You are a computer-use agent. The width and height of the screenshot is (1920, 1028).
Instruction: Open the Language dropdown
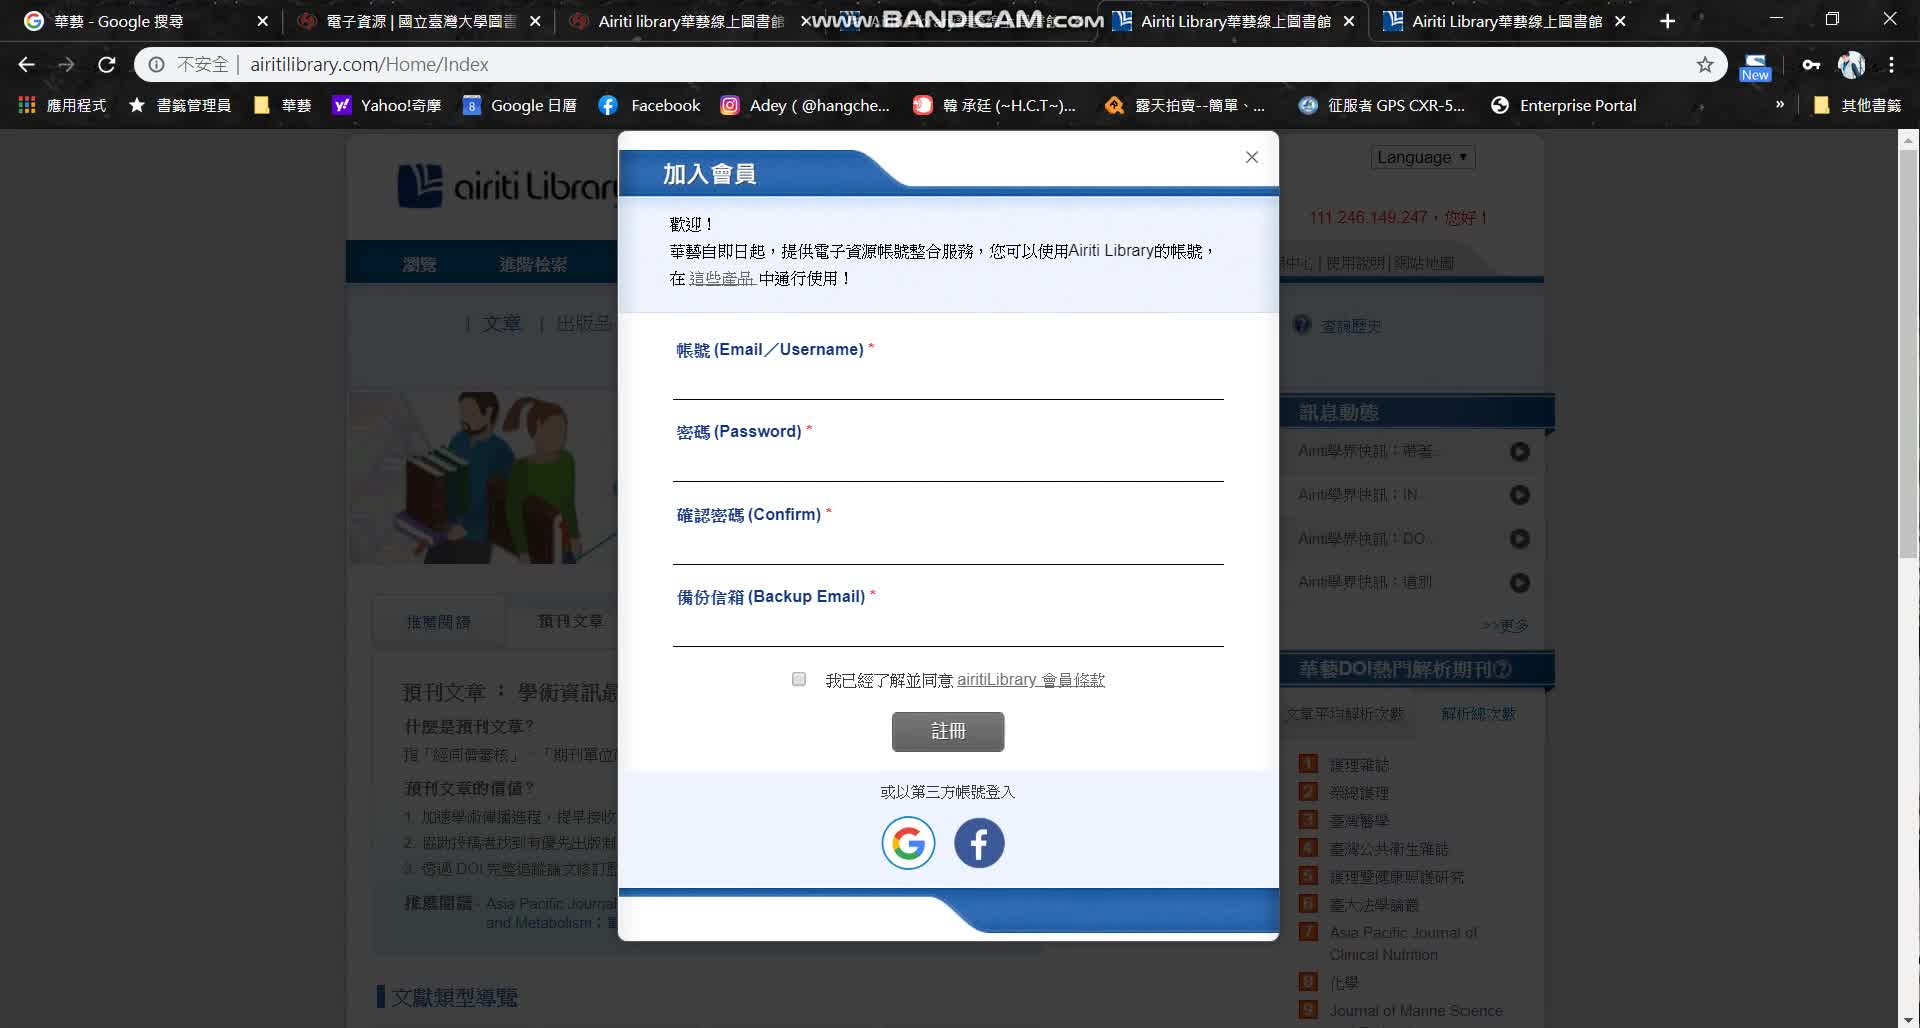[x=1422, y=157]
